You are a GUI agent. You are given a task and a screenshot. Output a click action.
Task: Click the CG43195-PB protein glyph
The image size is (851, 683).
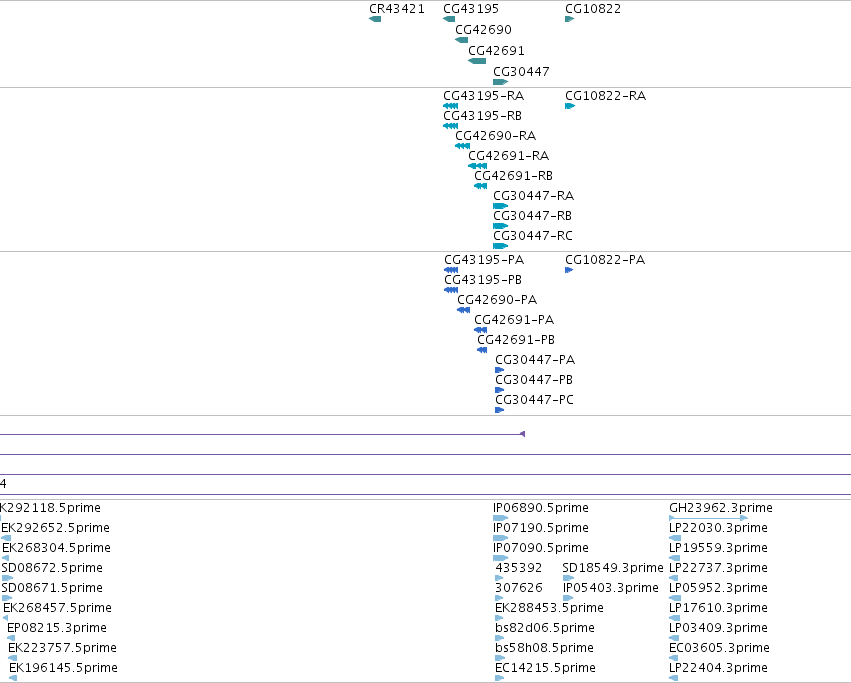451,290
